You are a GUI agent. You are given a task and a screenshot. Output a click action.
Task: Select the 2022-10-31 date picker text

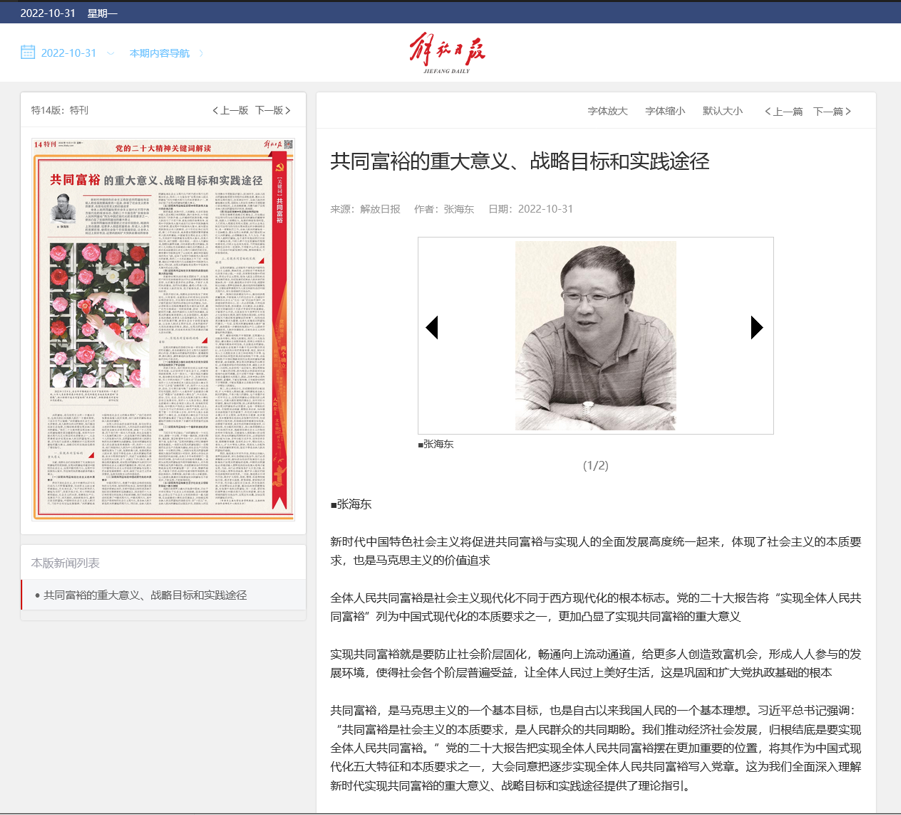[68, 53]
